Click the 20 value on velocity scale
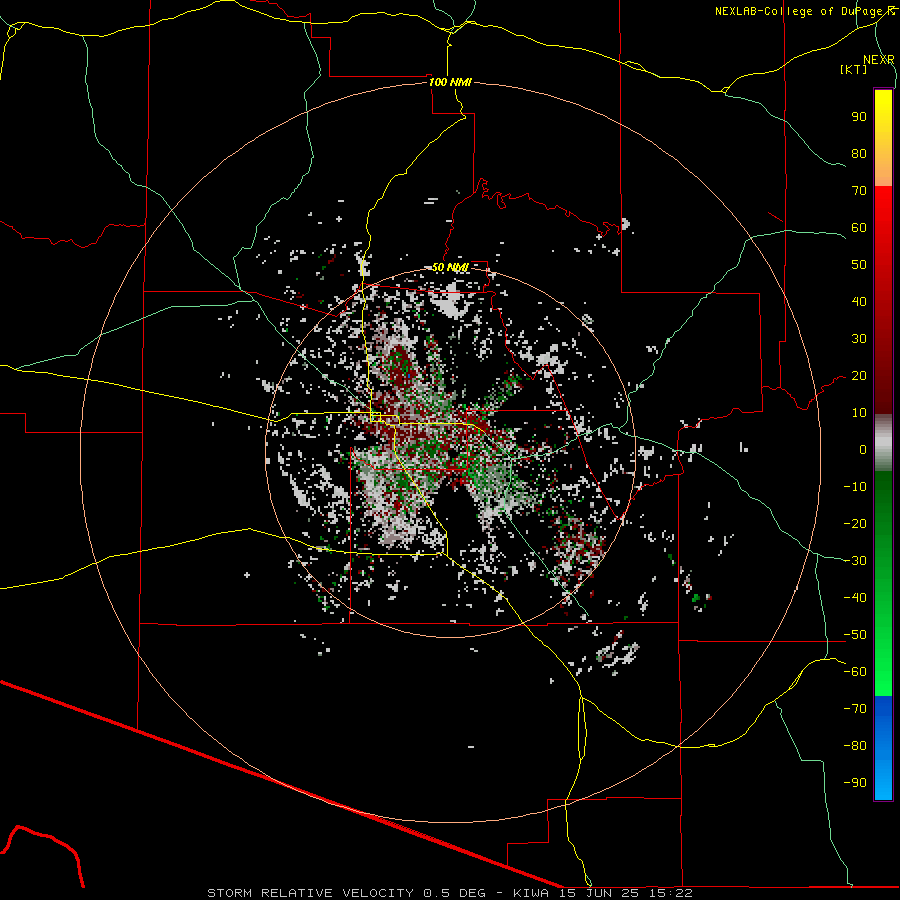Image resolution: width=900 pixels, height=900 pixels. [859, 375]
